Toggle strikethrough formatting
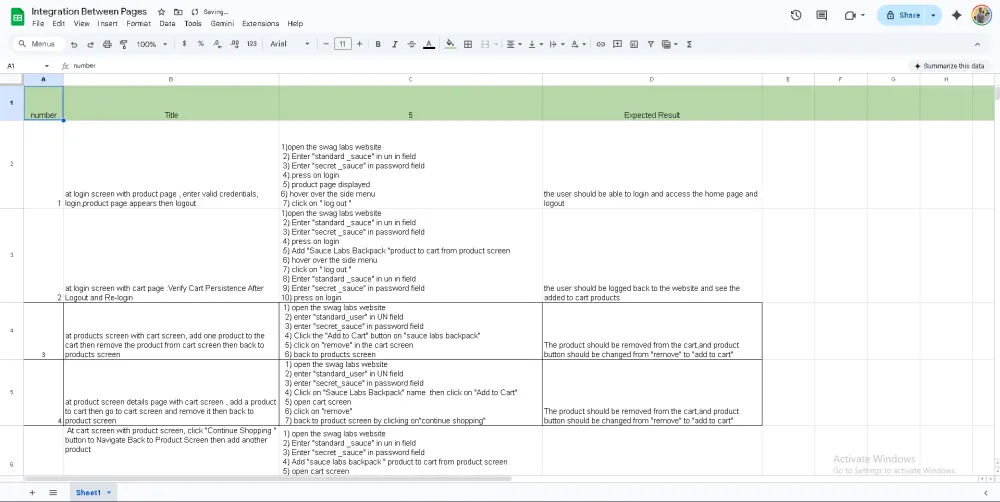 pyautogui.click(x=411, y=44)
